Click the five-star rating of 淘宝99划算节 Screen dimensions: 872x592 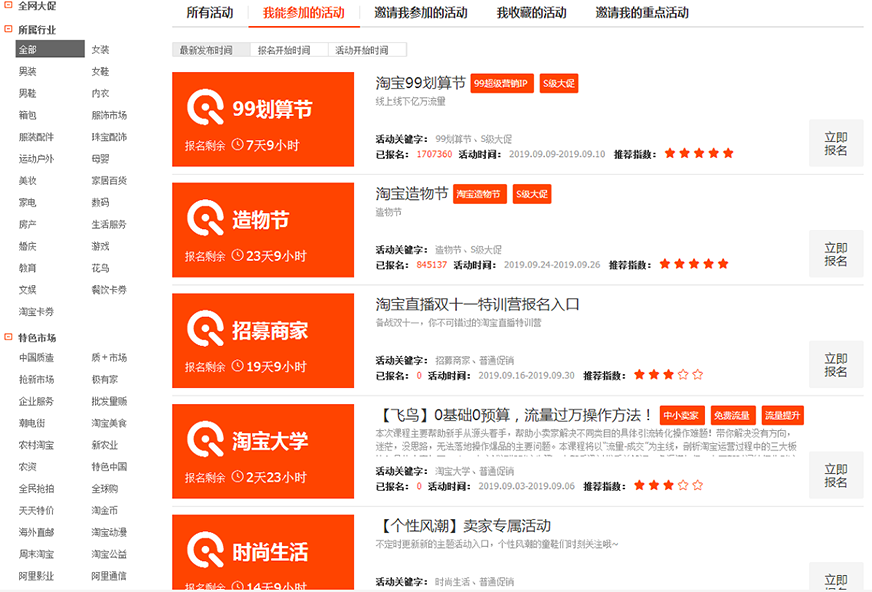(699, 153)
